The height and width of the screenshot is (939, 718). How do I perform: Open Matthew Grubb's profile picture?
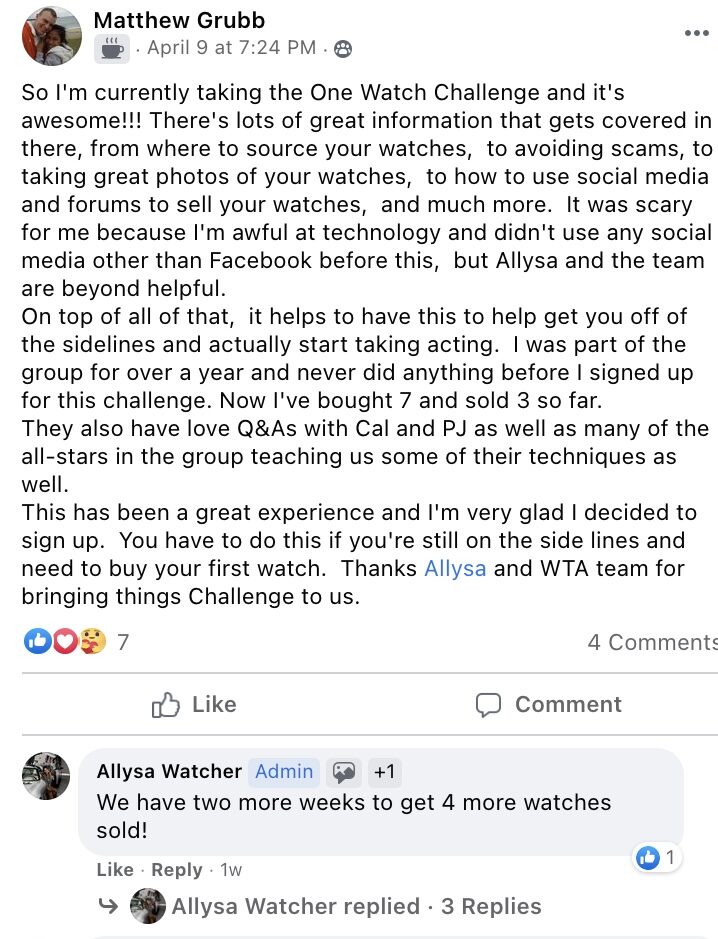pyautogui.click(x=51, y=36)
